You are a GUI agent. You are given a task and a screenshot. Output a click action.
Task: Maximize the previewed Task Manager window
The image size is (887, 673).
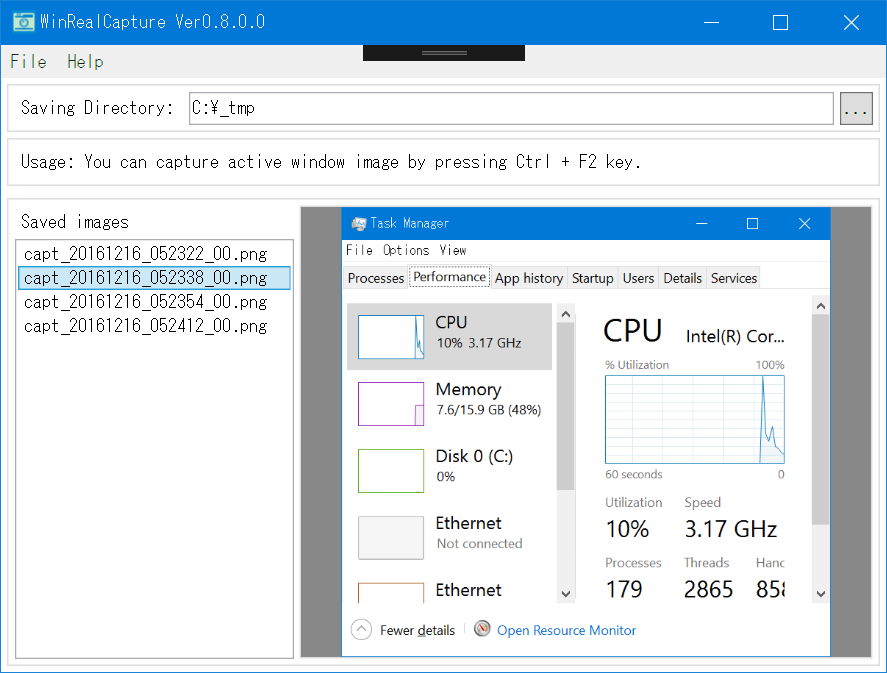coord(752,223)
